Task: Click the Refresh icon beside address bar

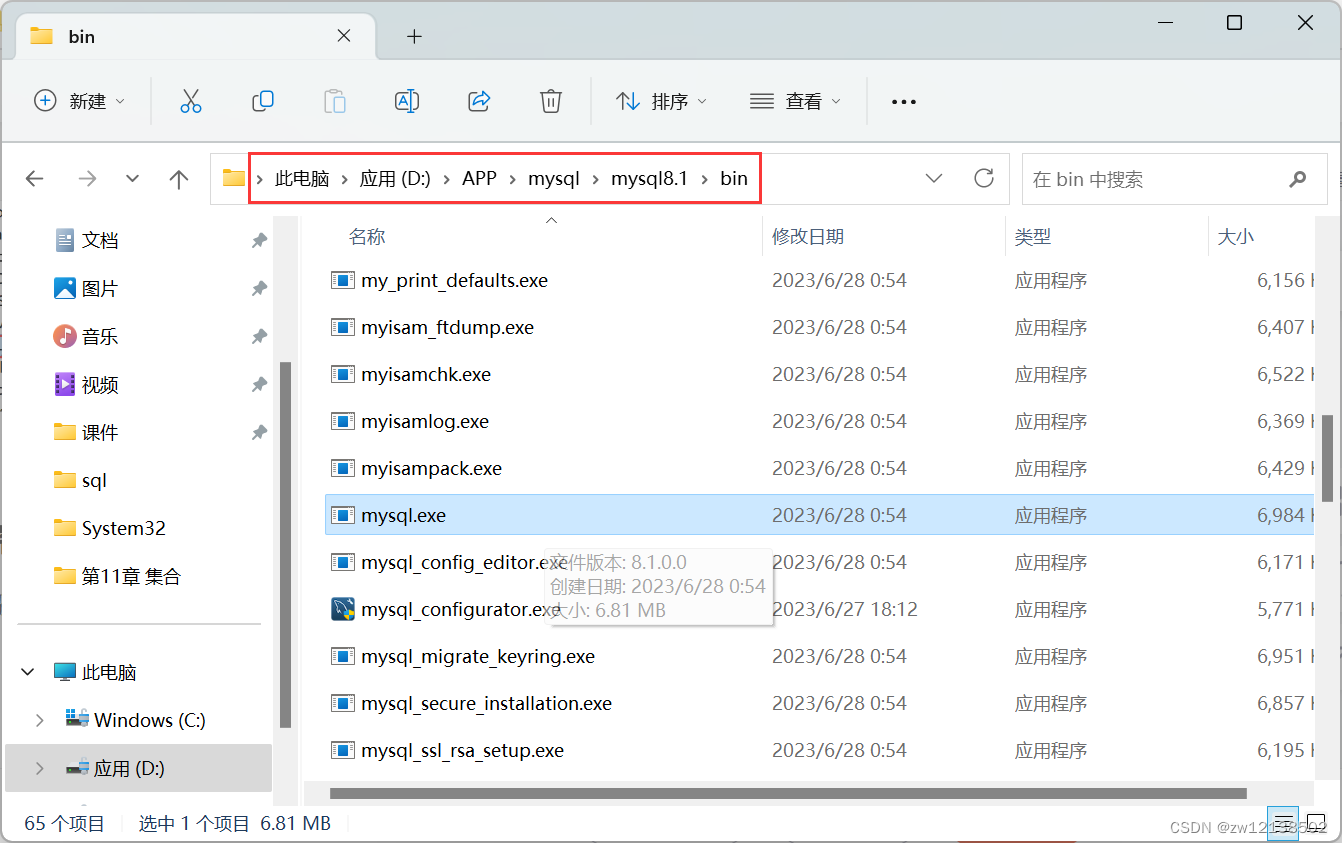Action: 984,178
